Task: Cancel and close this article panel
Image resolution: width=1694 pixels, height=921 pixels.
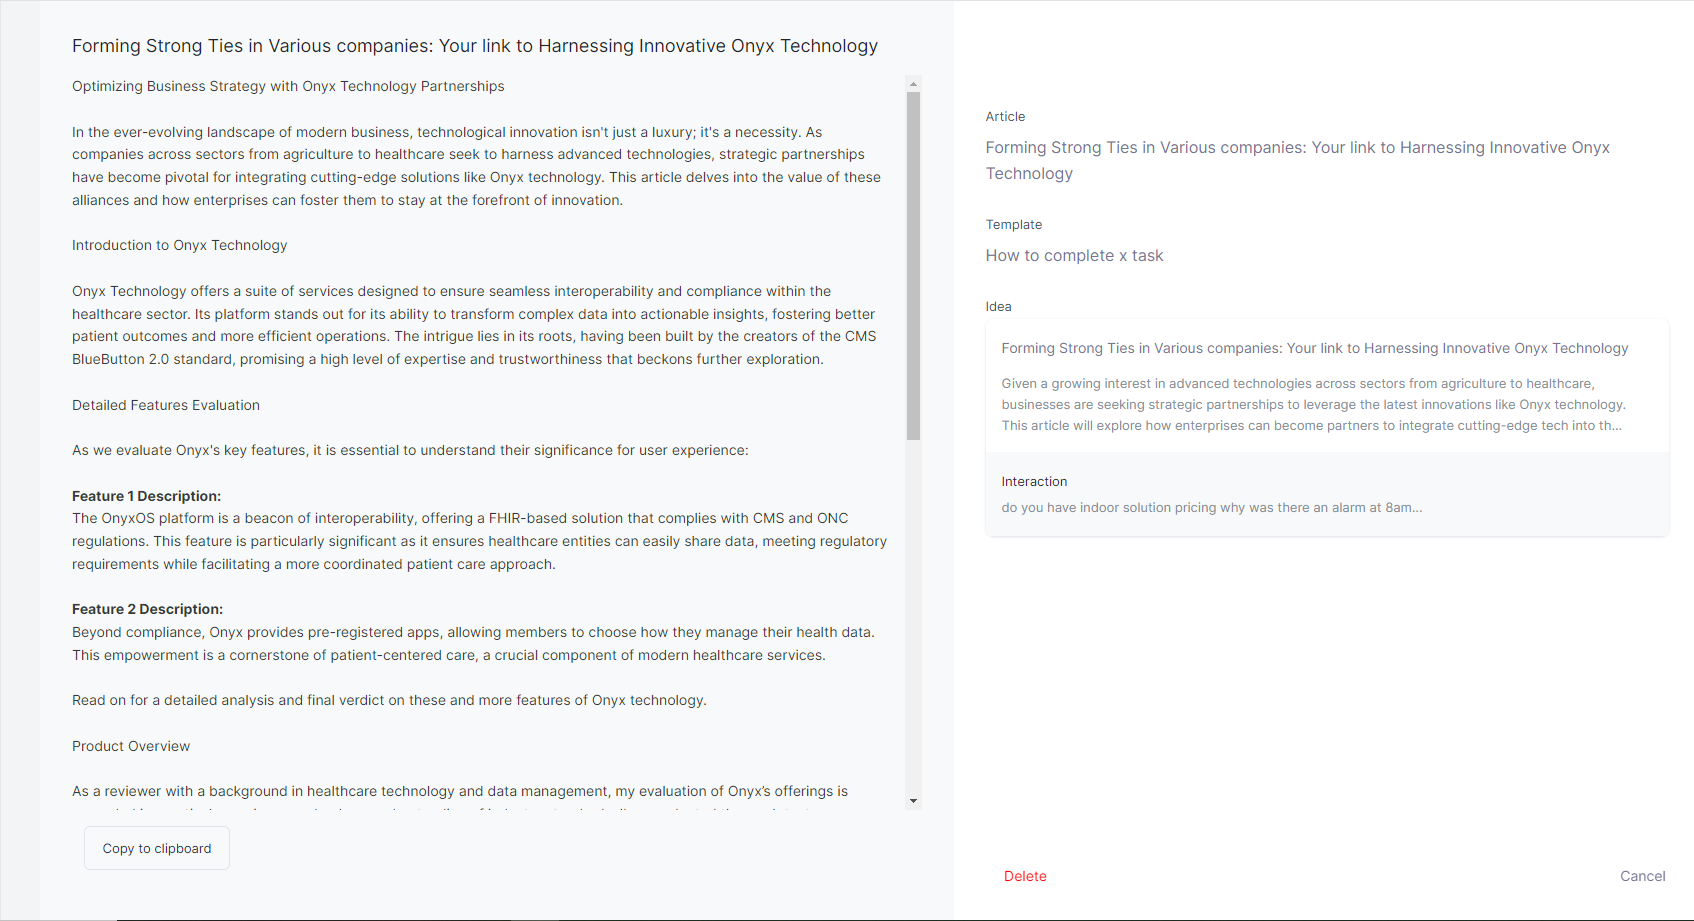Action: coord(1642,876)
